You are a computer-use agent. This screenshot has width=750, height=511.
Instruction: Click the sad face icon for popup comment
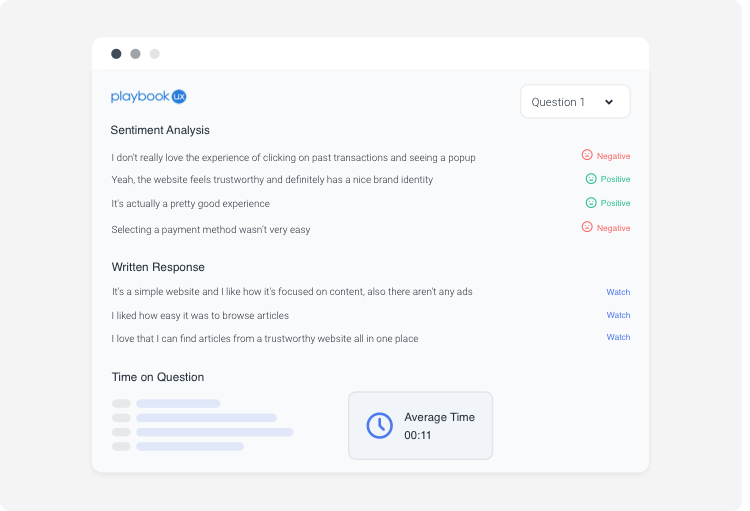pyautogui.click(x=587, y=155)
